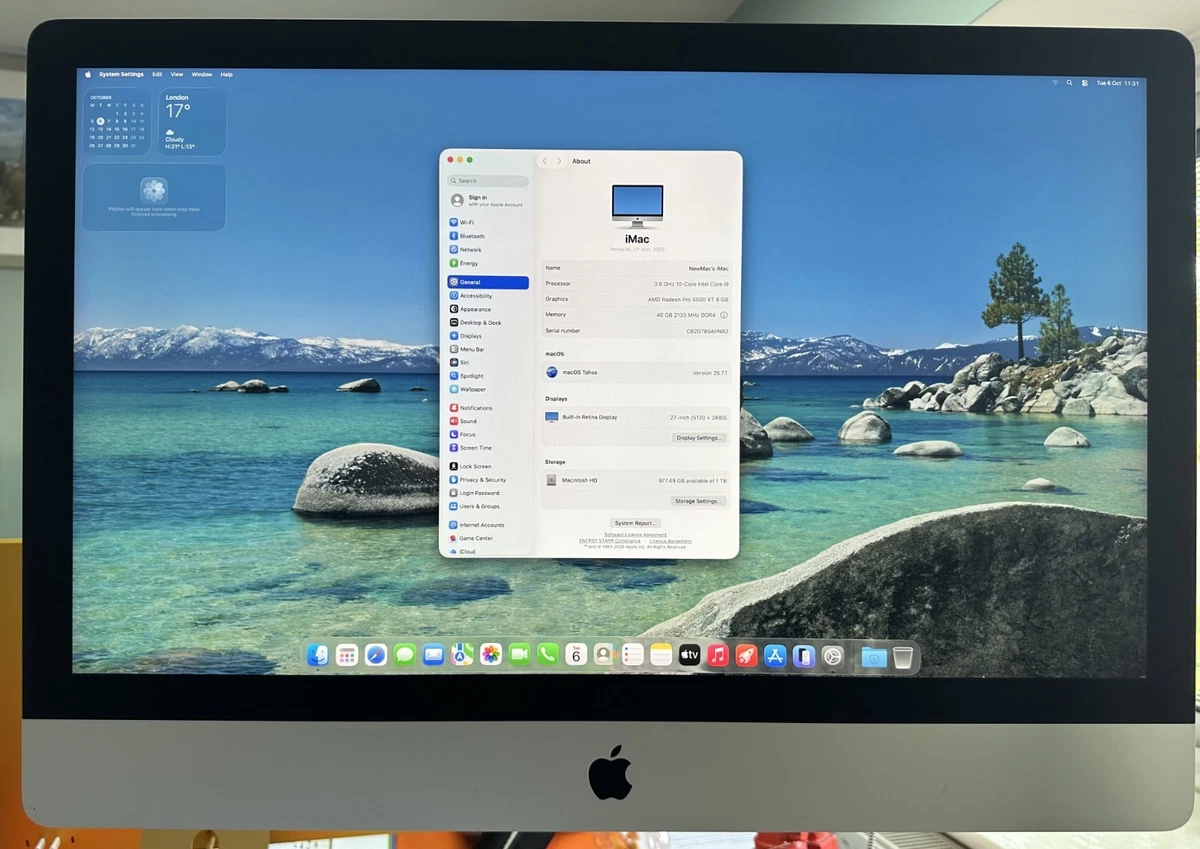1200x849 pixels.
Task: Click the Display Settings button
Action: [699, 438]
